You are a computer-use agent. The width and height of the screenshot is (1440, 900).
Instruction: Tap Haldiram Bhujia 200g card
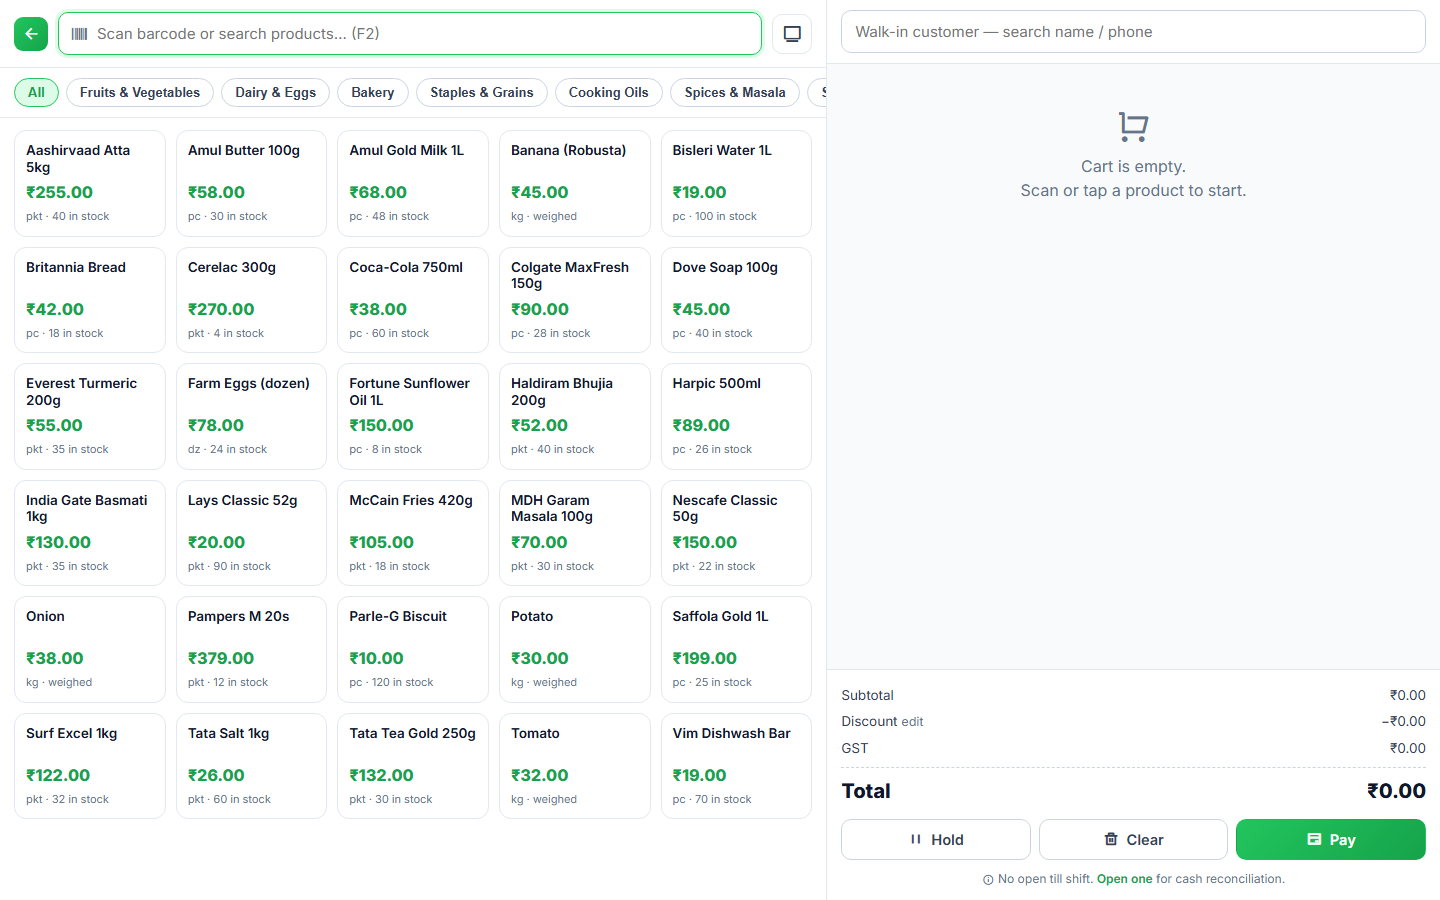[575, 416]
